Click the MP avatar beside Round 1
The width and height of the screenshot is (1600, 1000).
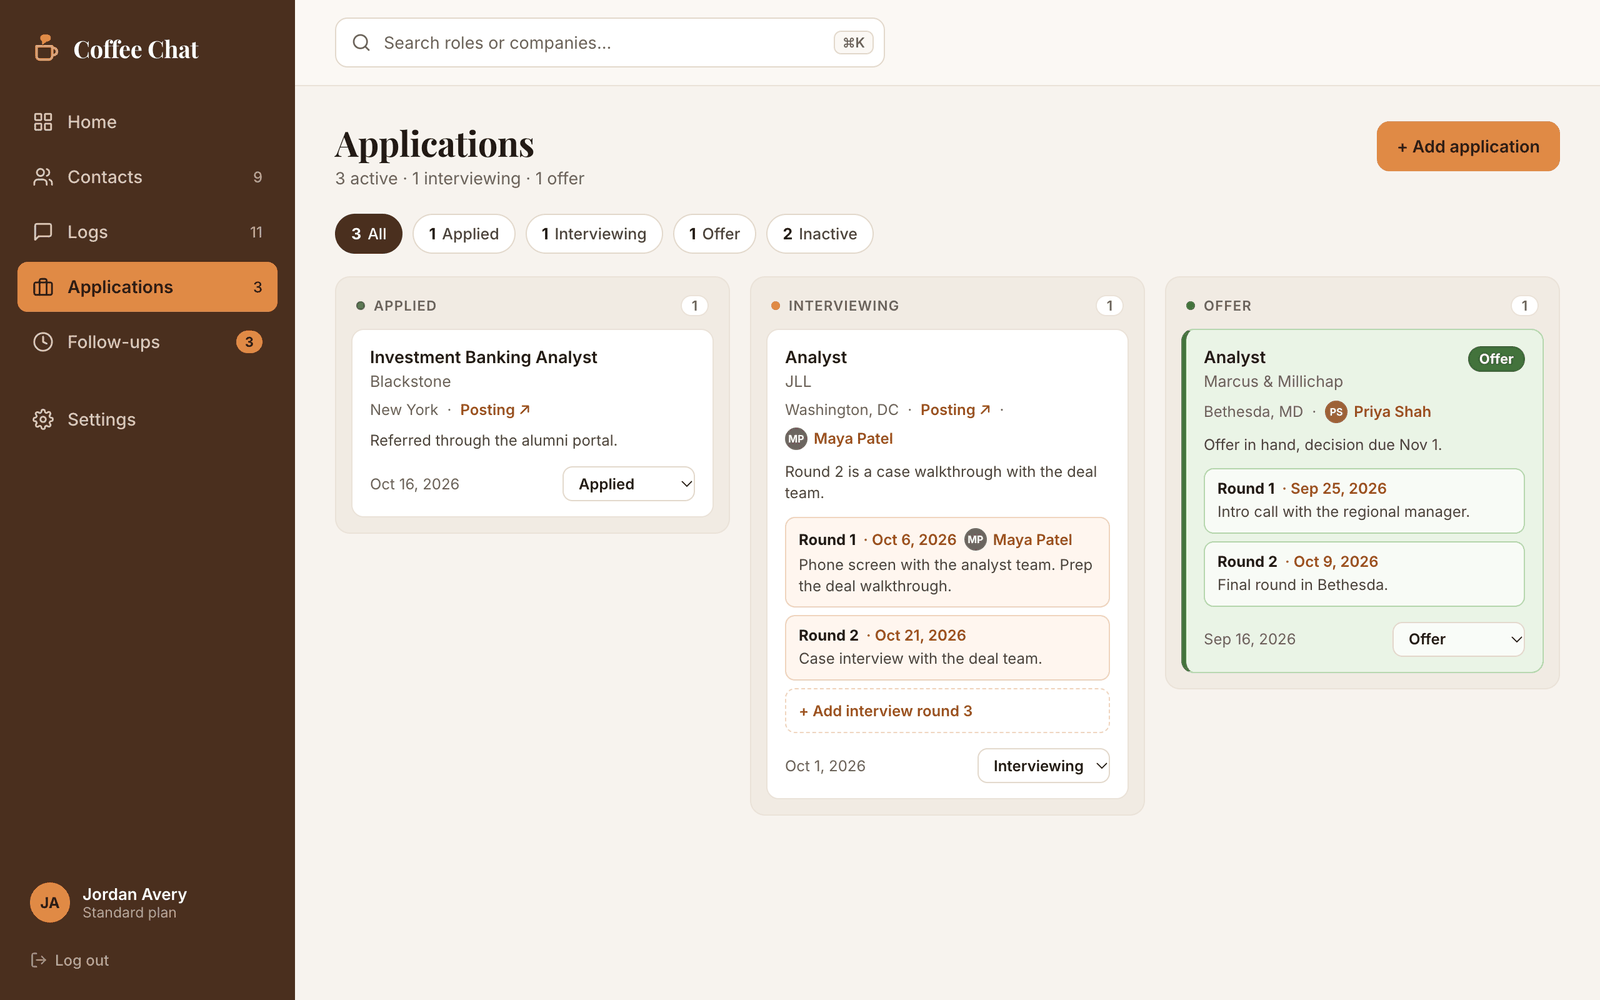(975, 540)
